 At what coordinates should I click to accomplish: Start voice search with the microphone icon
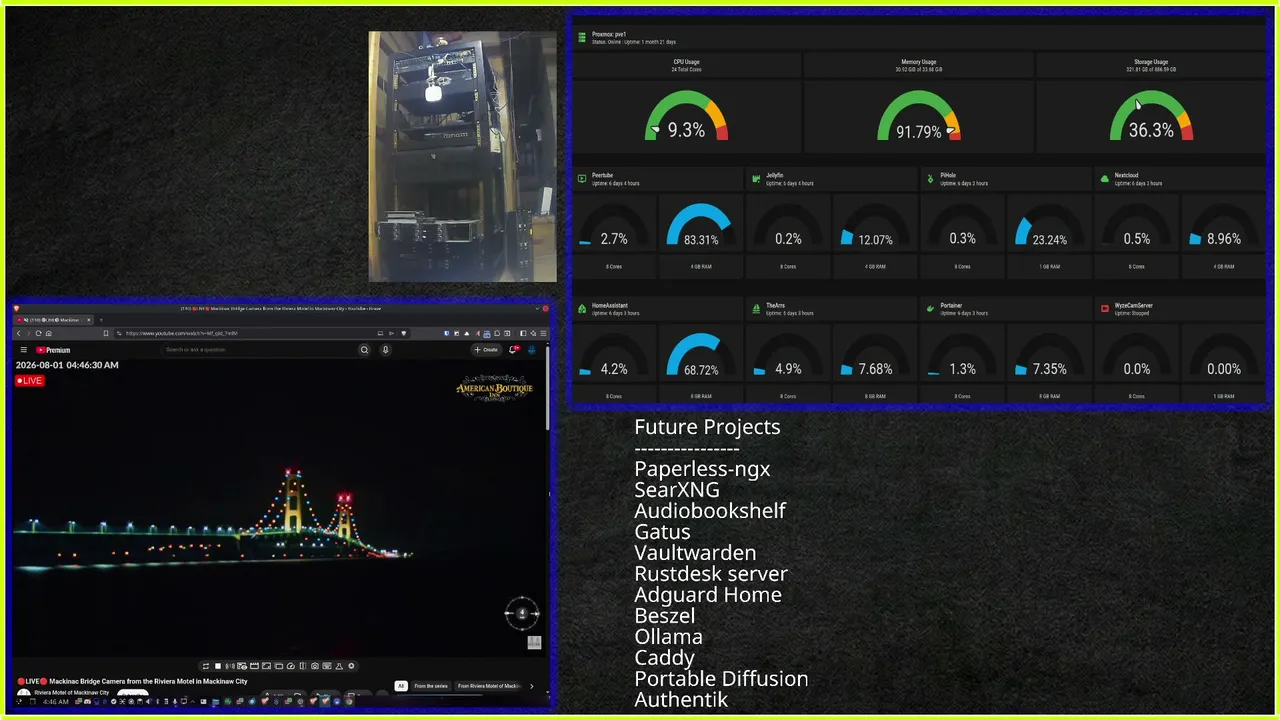[x=385, y=350]
